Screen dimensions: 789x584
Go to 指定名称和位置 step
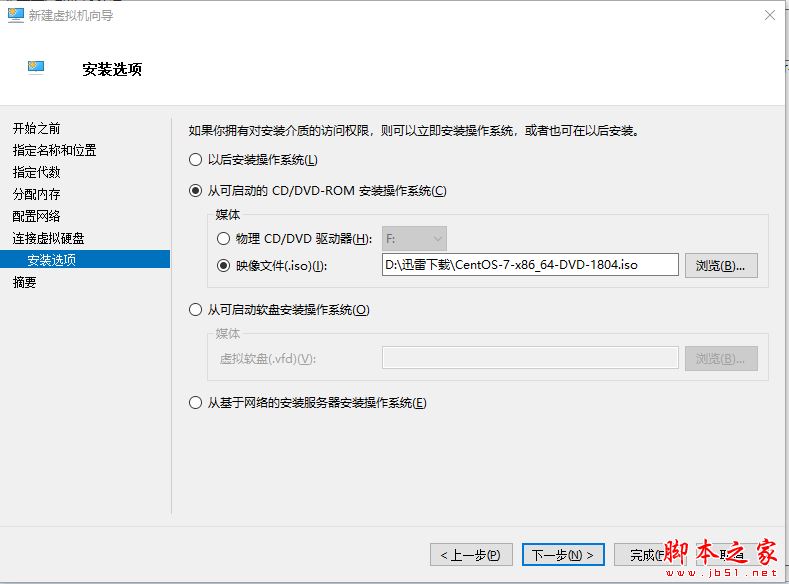click(x=55, y=150)
